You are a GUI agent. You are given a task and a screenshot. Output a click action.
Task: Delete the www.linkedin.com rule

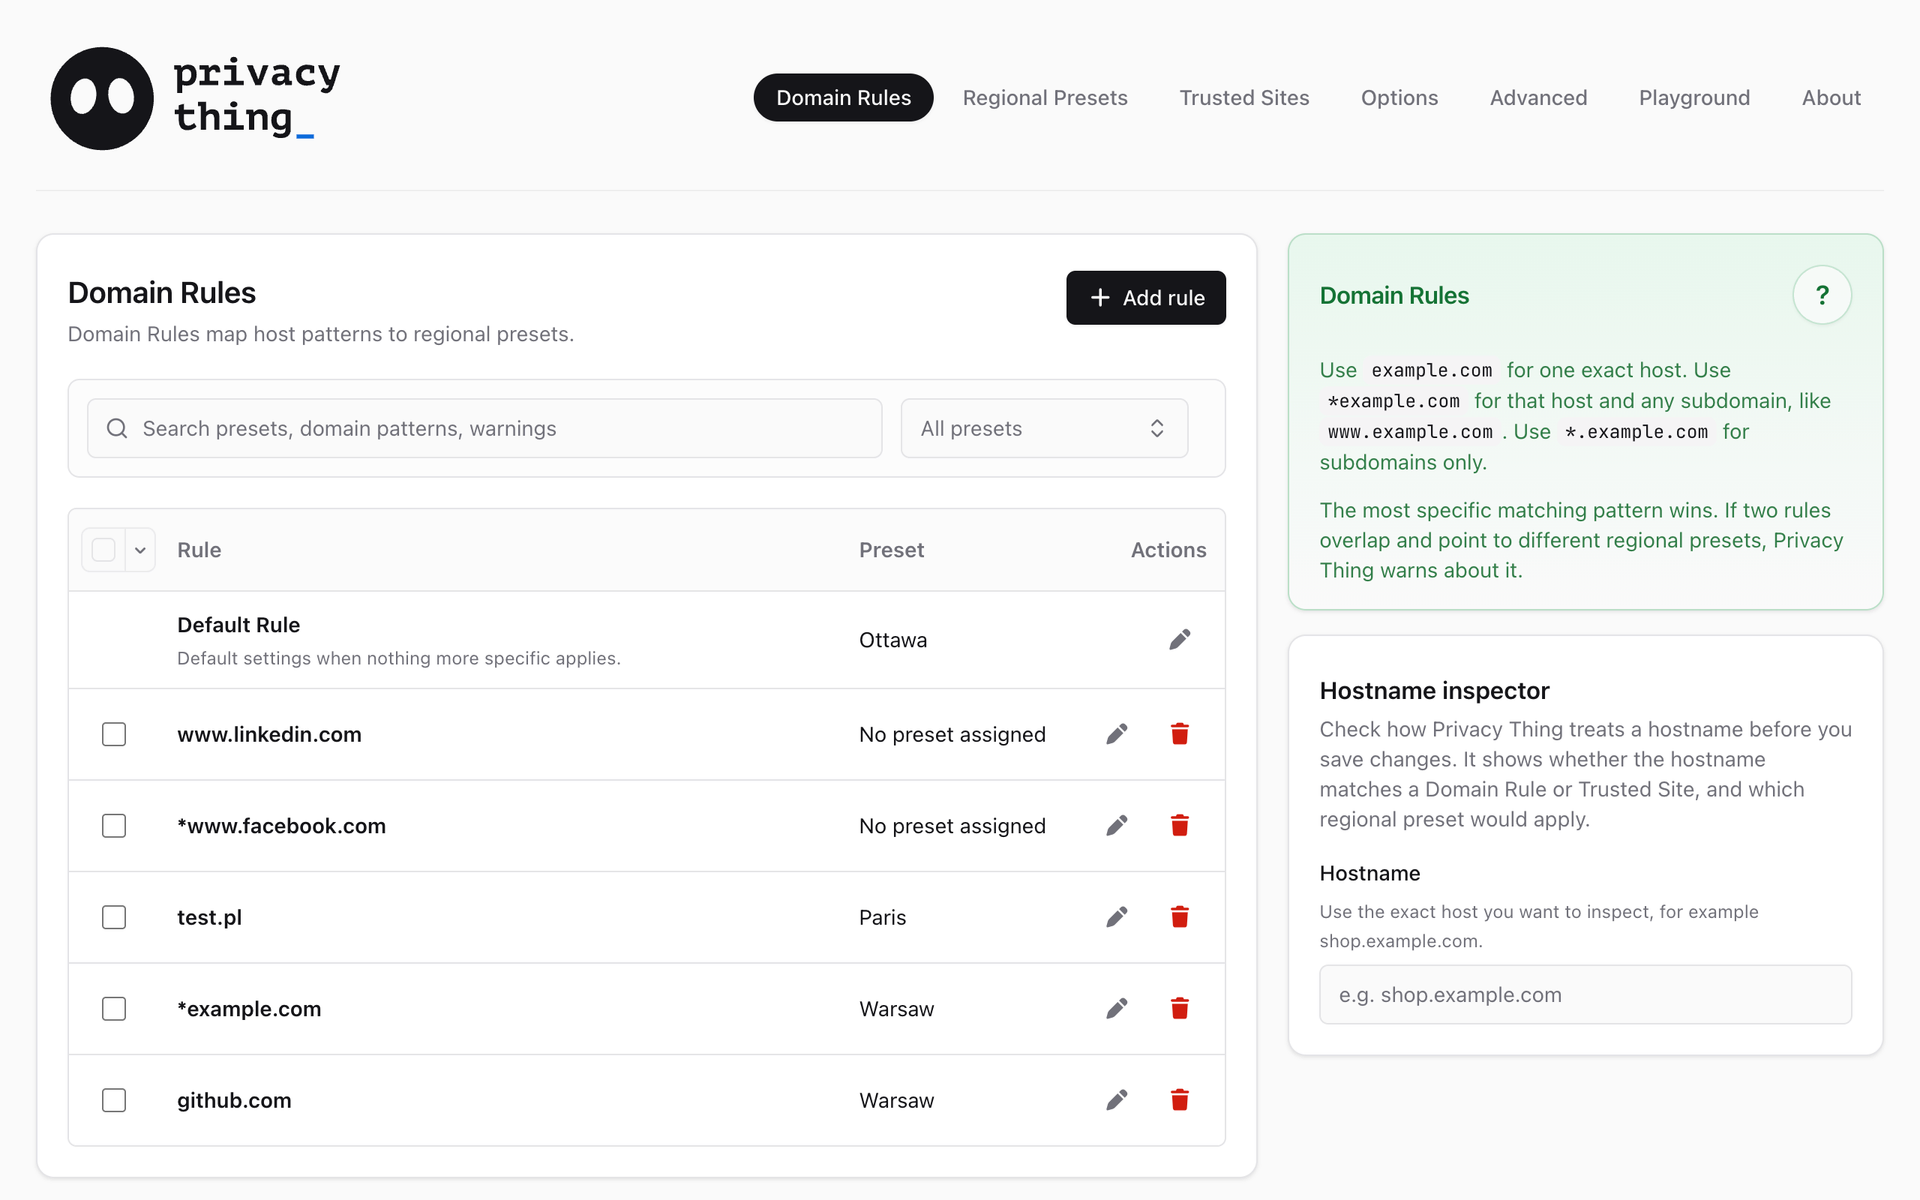click(1180, 734)
